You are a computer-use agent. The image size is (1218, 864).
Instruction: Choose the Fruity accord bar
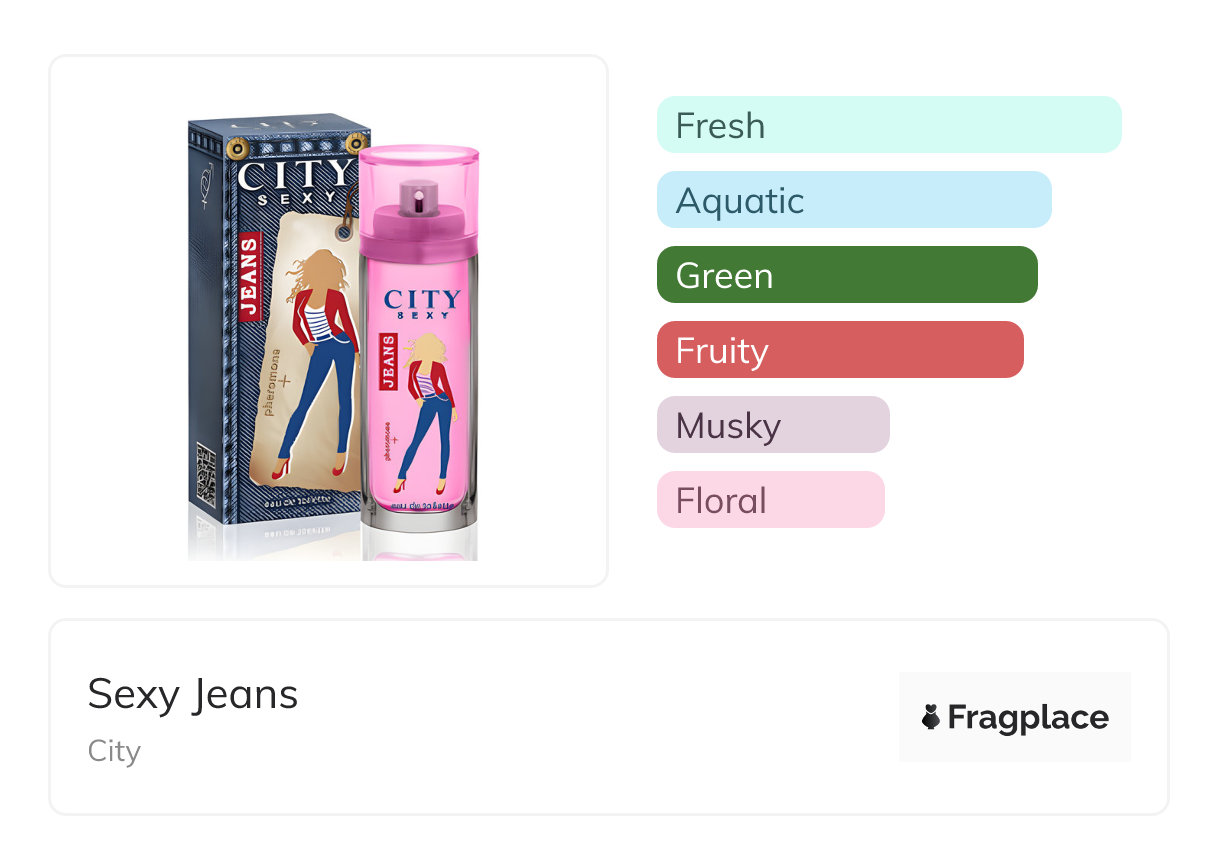click(840, 350)
